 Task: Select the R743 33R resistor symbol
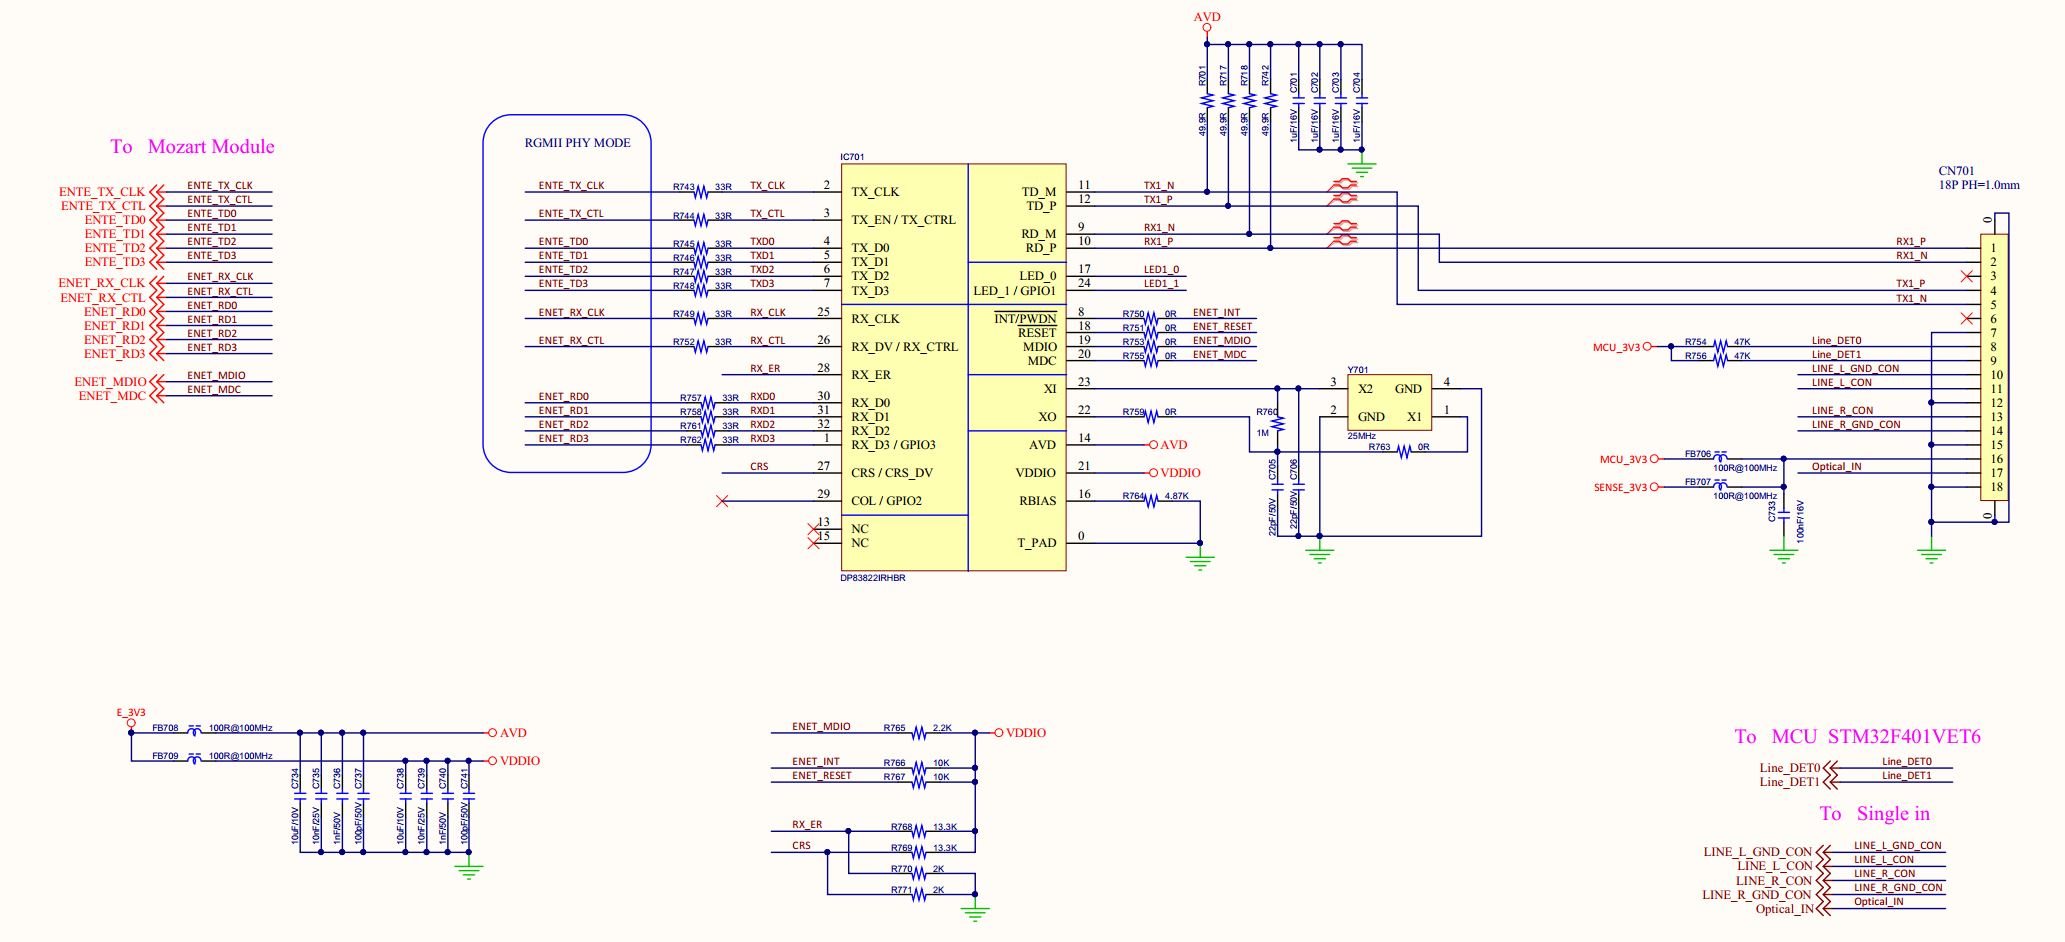(702, 192)
